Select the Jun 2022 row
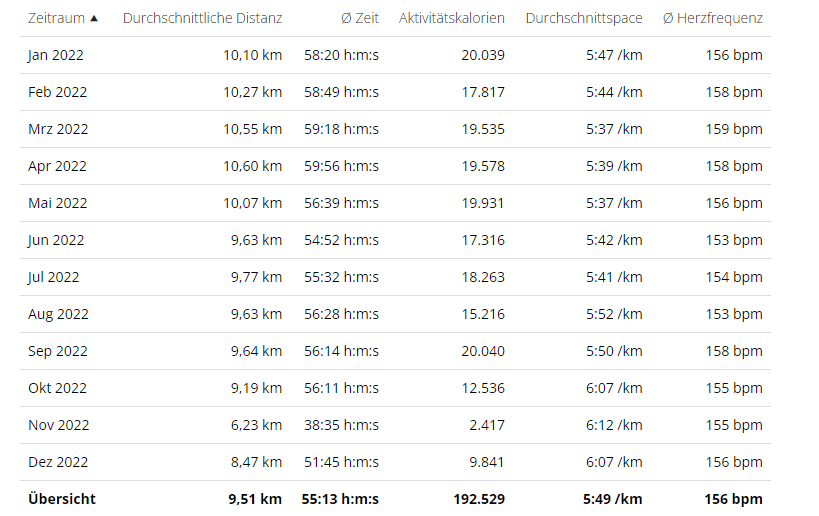The image size is (819, 516). [x=56, y=240]
